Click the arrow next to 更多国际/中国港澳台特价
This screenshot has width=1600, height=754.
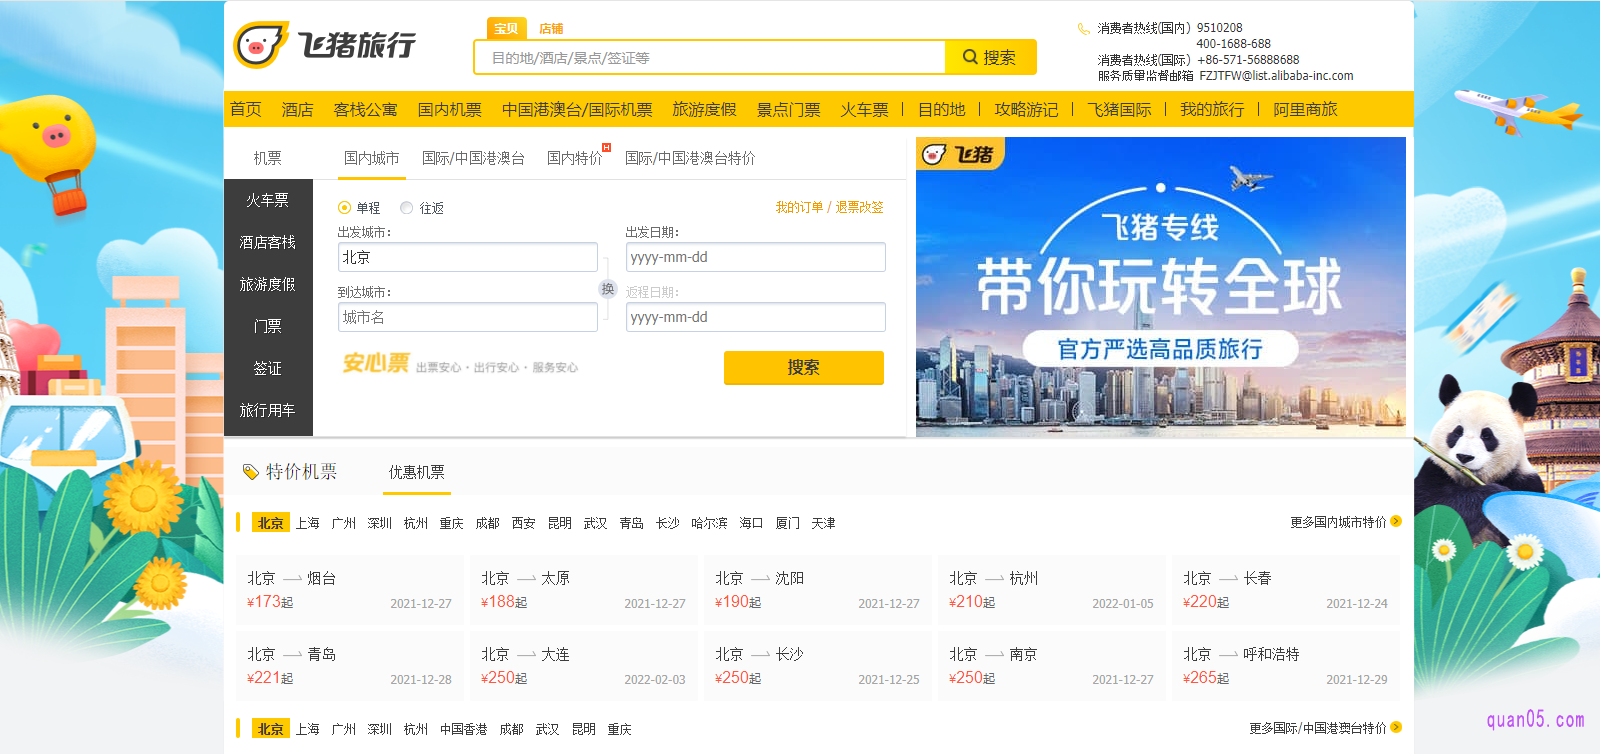(1396, 727)
